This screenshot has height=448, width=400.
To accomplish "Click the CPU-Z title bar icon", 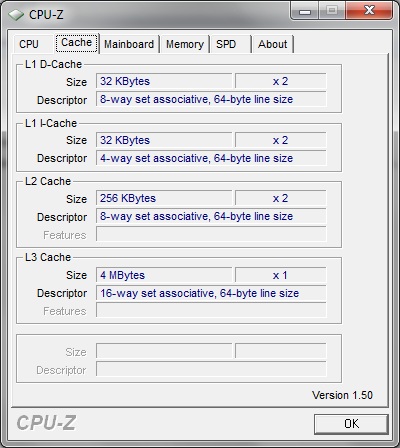I will (16, 15).
